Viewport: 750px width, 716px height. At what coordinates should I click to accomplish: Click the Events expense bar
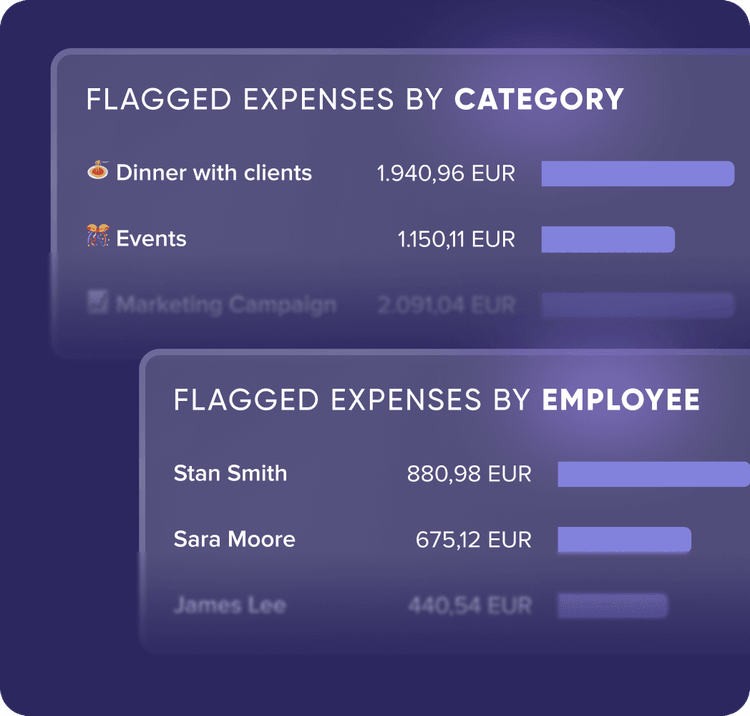click(608, 239)
